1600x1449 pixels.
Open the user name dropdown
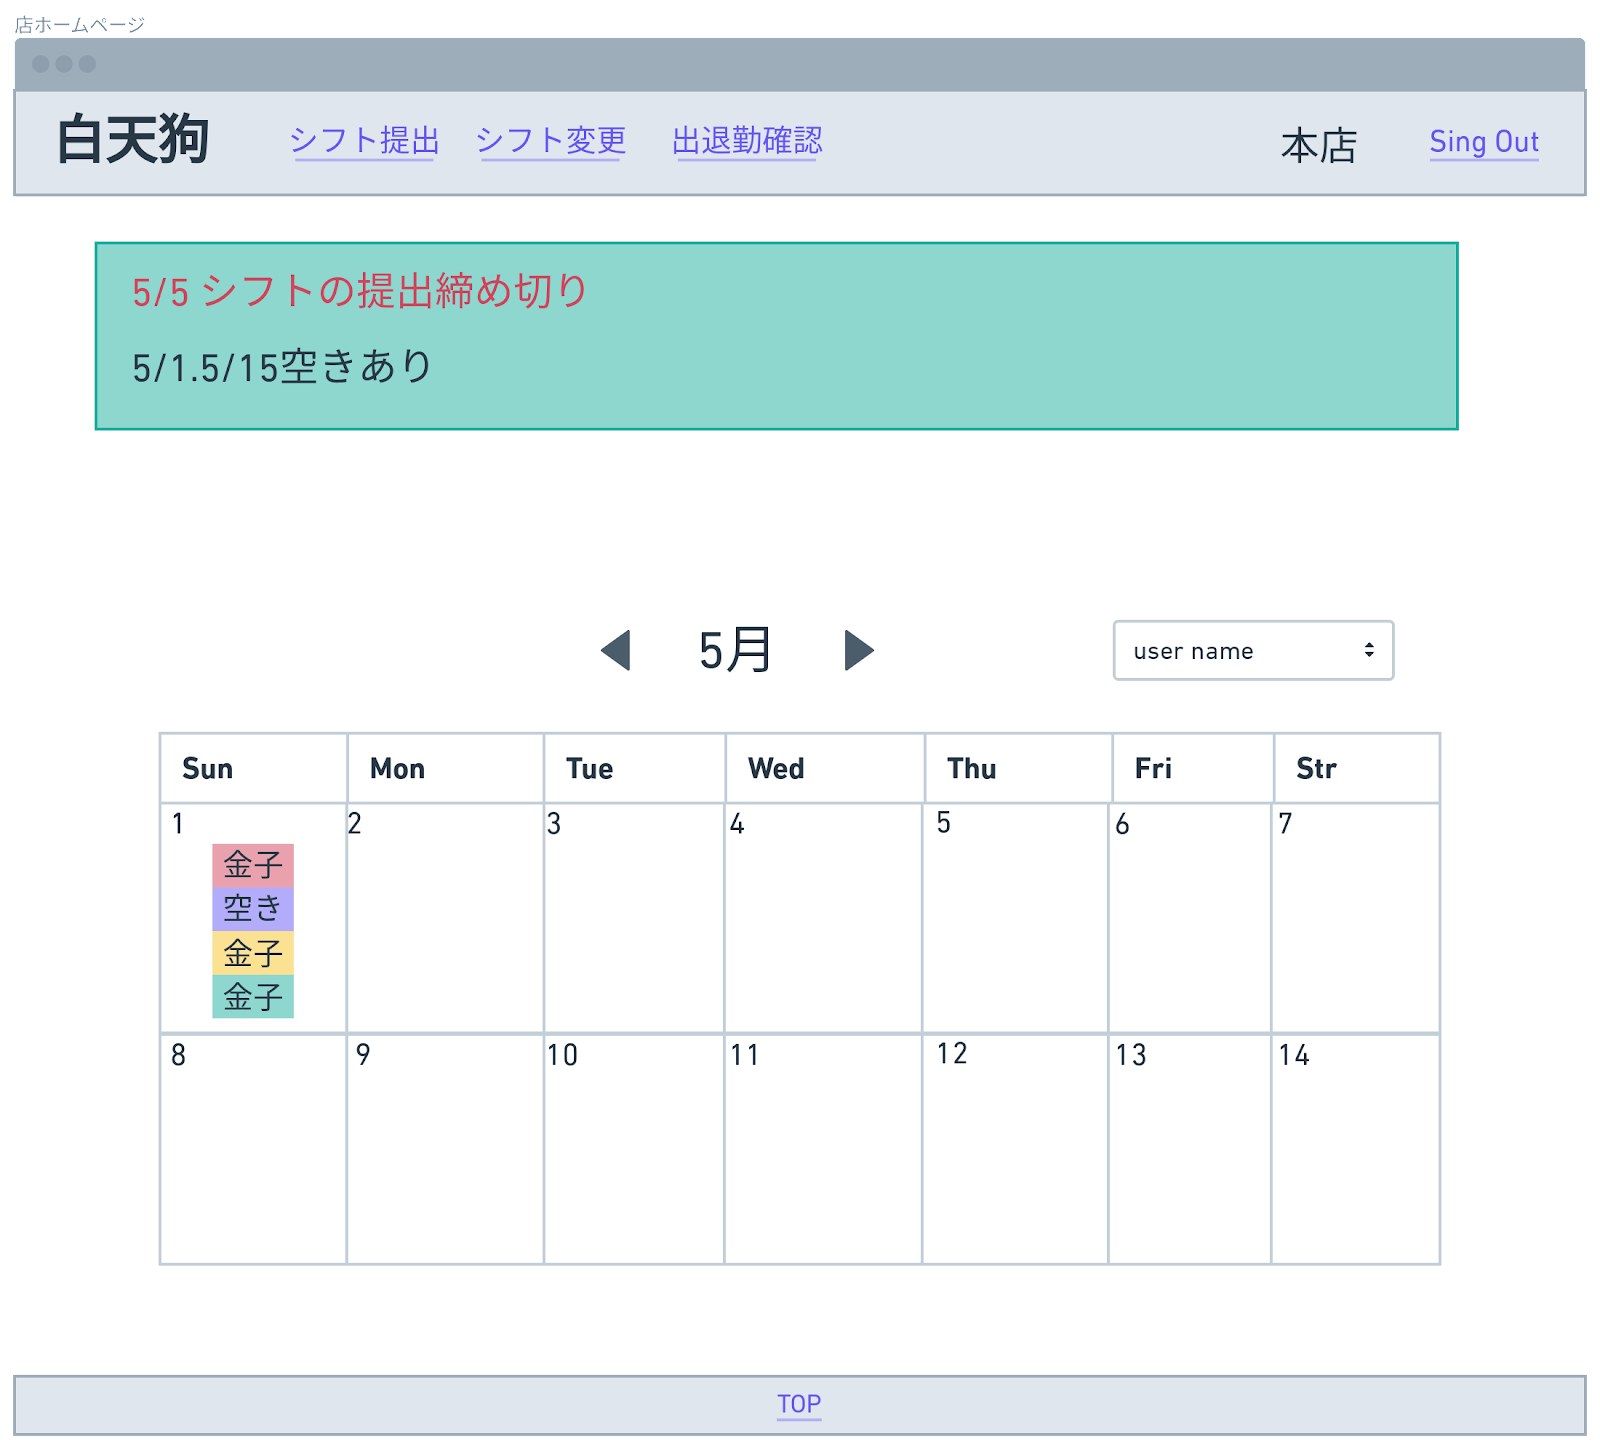(x=1252, y=650)
